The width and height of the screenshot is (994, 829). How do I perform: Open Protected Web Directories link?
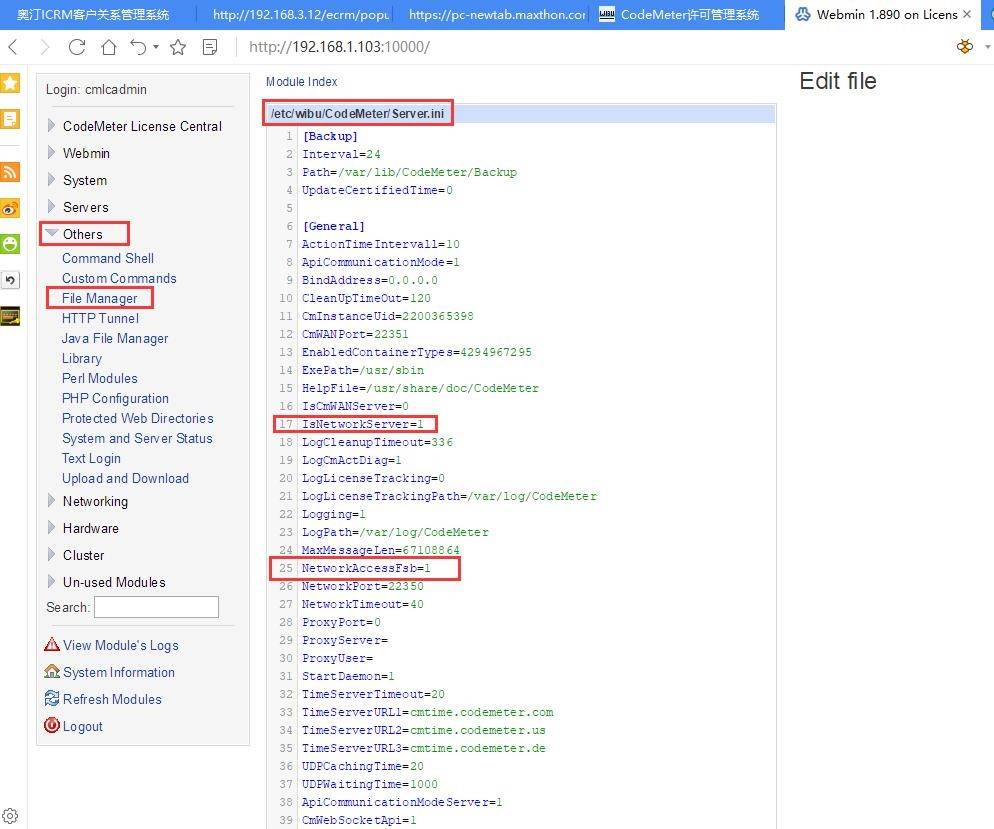pyautogui.click(x=138, y=418)
